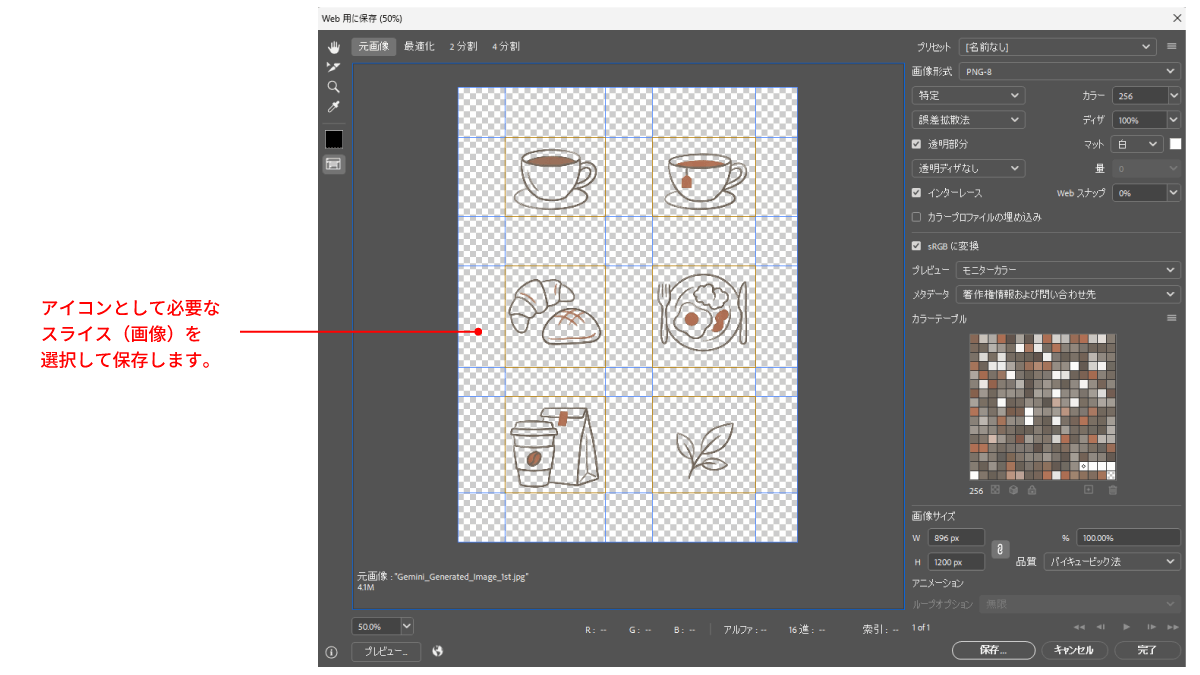Select the Hand tool
The width and height of the screenshot is (1200, 675).
pos(334,47)
